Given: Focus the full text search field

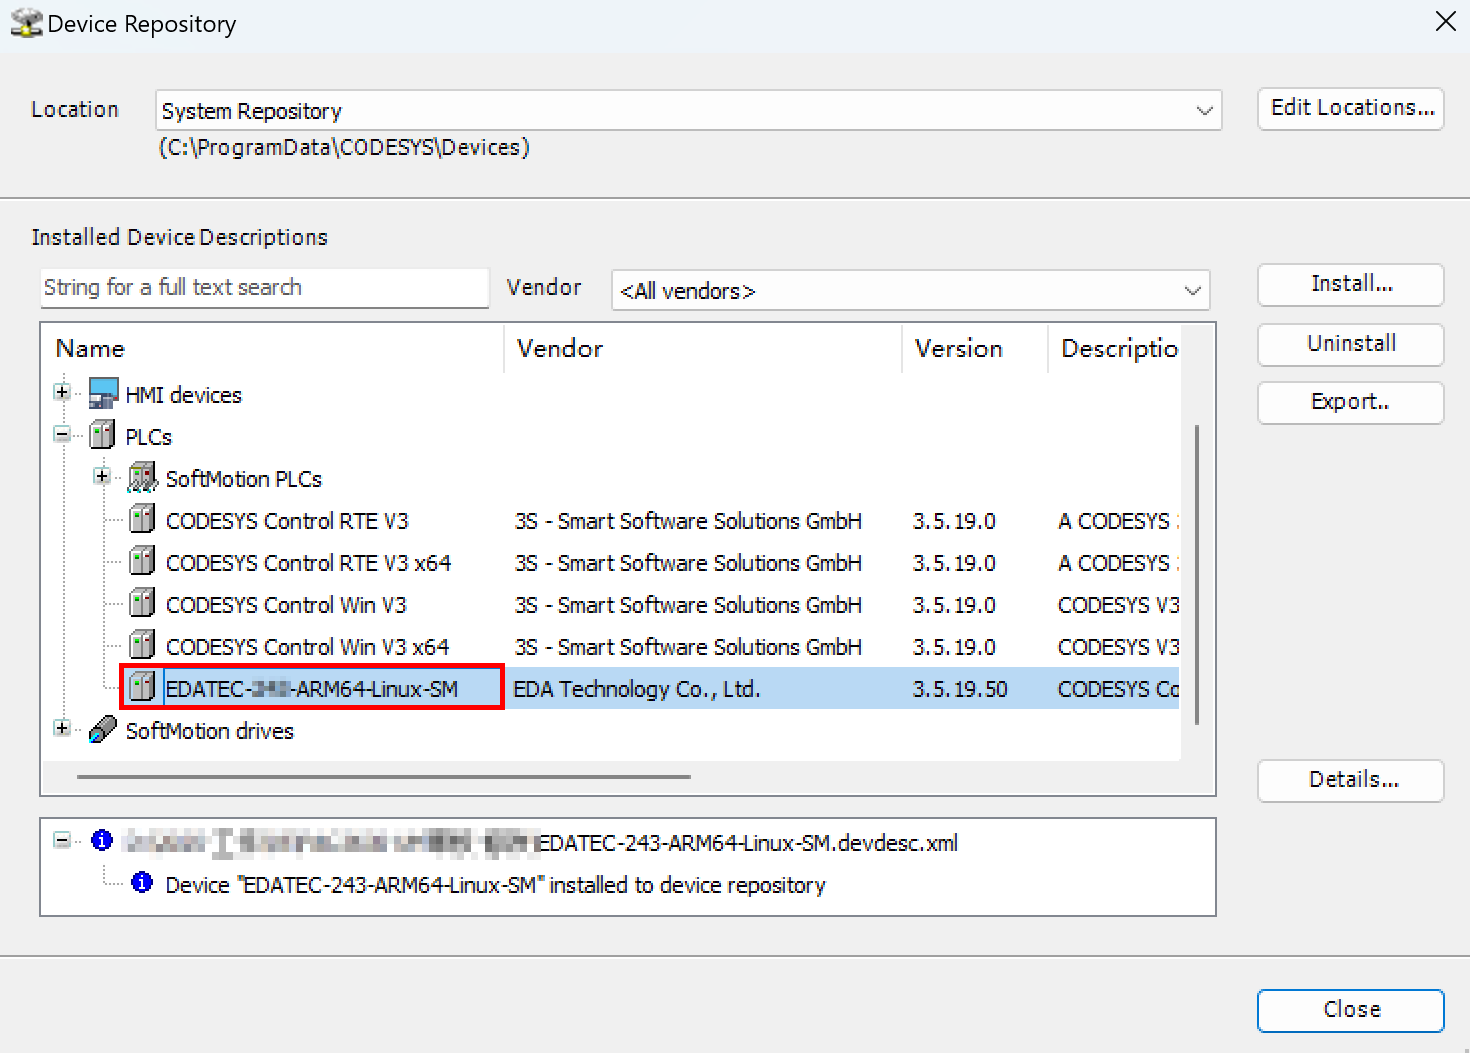Looking at the screenshot, I should click(264, 288).
